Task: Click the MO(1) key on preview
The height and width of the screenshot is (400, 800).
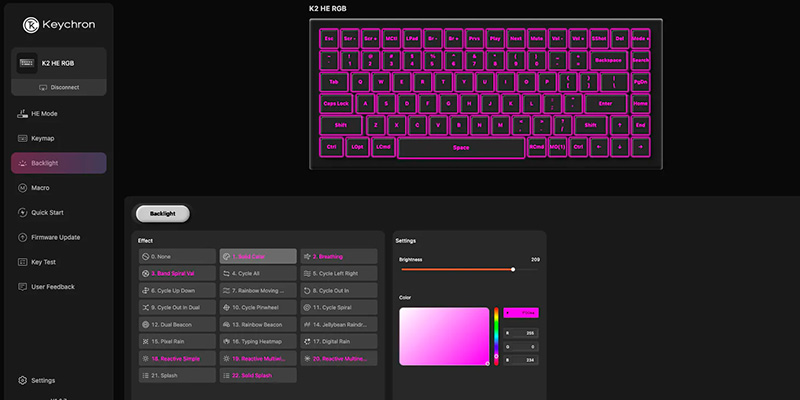Action: [x=557, y=148]
